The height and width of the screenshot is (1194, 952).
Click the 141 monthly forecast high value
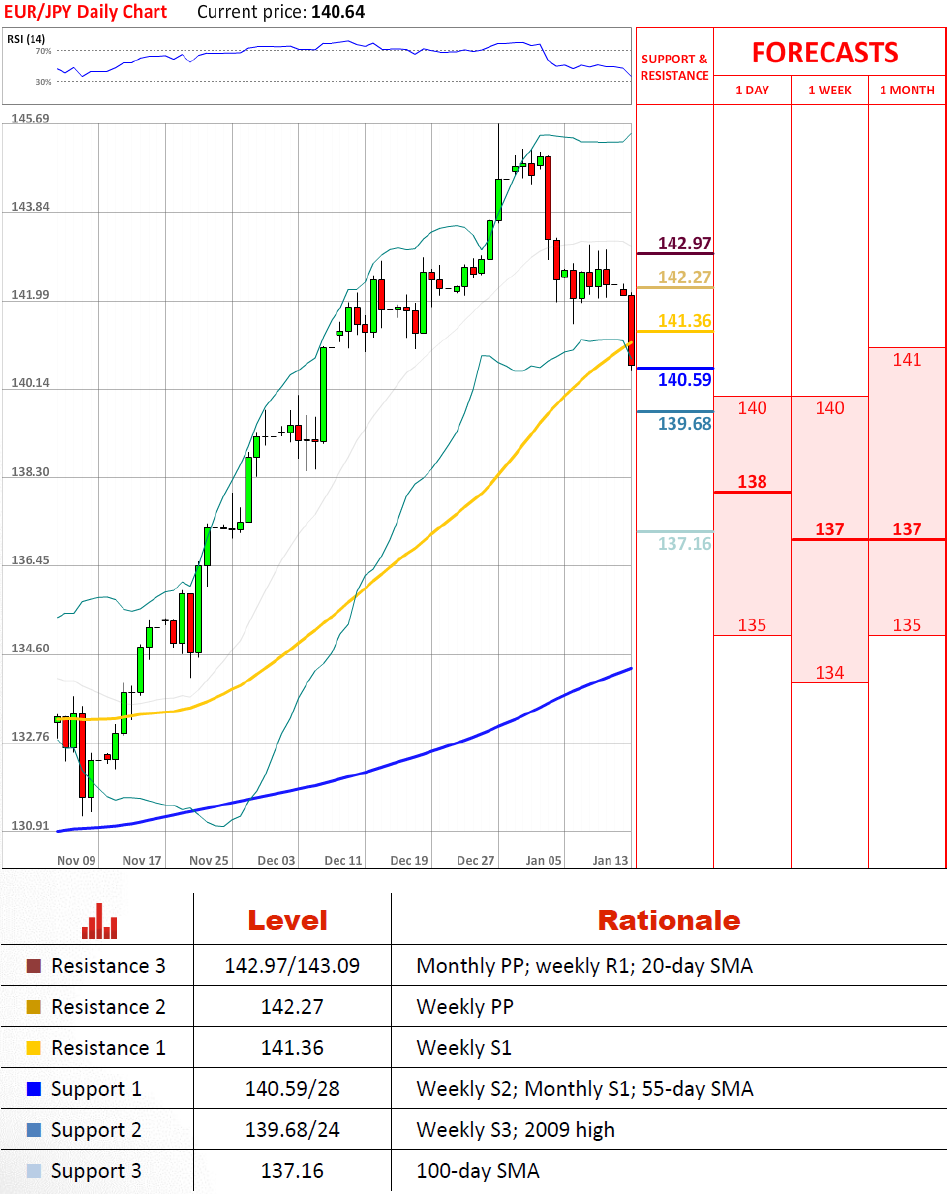click(907, 360)
